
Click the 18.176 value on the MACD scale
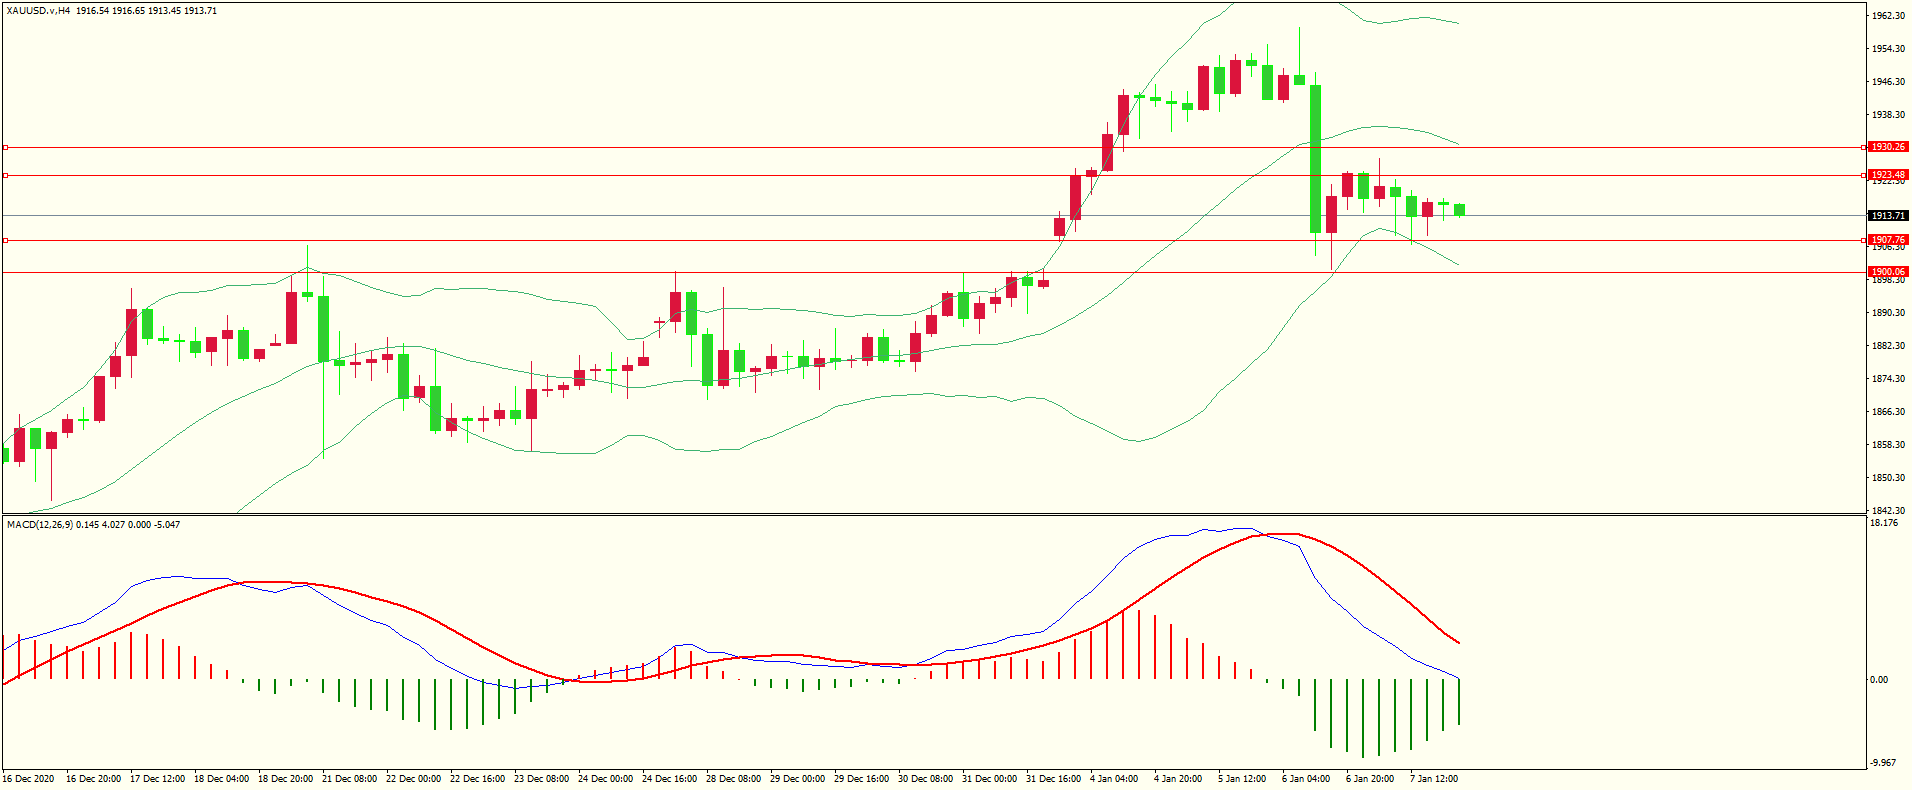1884,523
